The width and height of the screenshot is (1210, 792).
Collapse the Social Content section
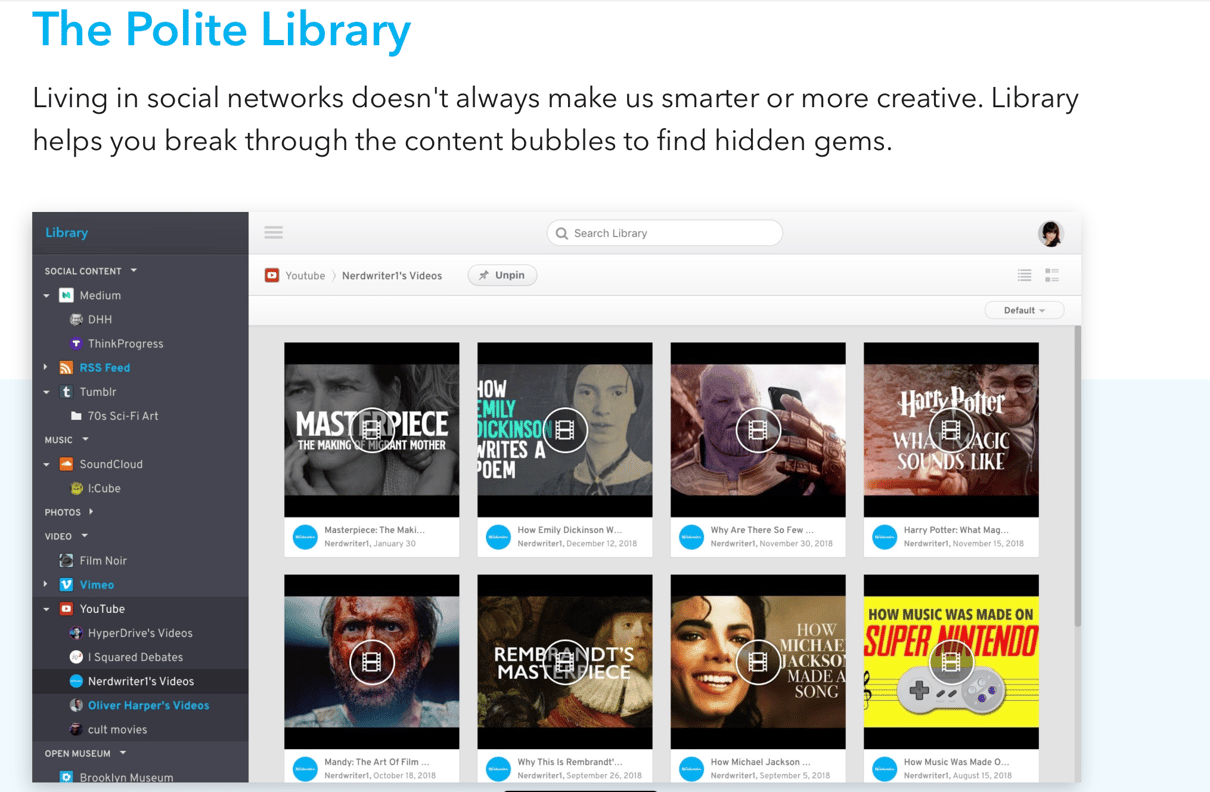pos(134,271)
